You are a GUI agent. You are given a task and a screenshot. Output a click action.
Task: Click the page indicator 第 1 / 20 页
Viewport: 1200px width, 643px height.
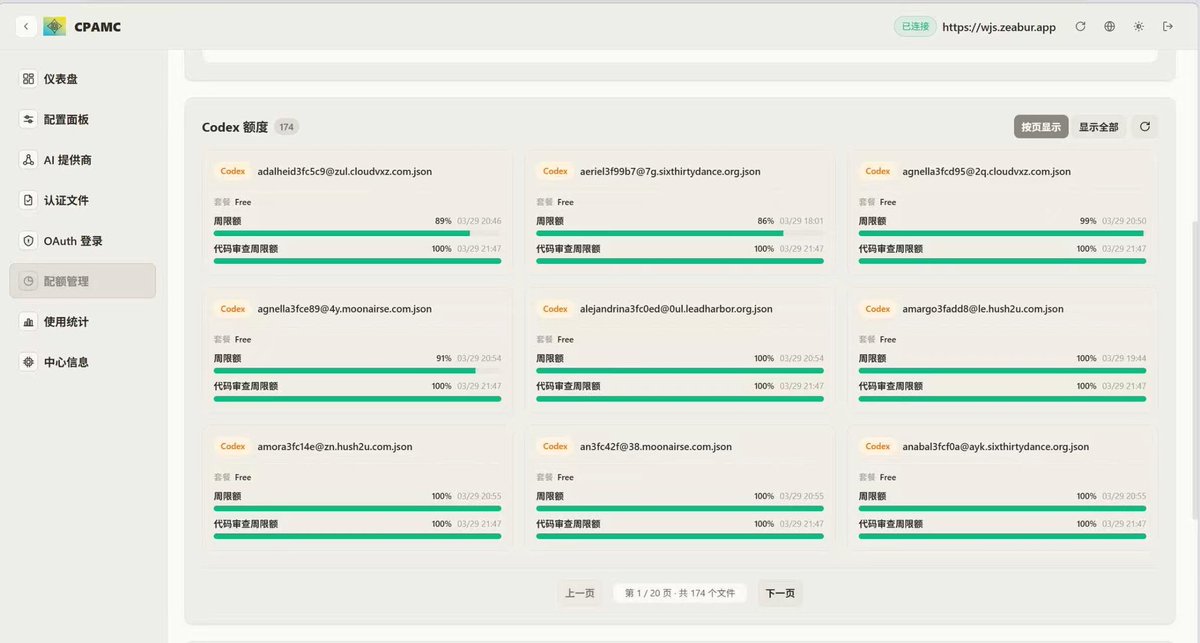coord(680,593)
